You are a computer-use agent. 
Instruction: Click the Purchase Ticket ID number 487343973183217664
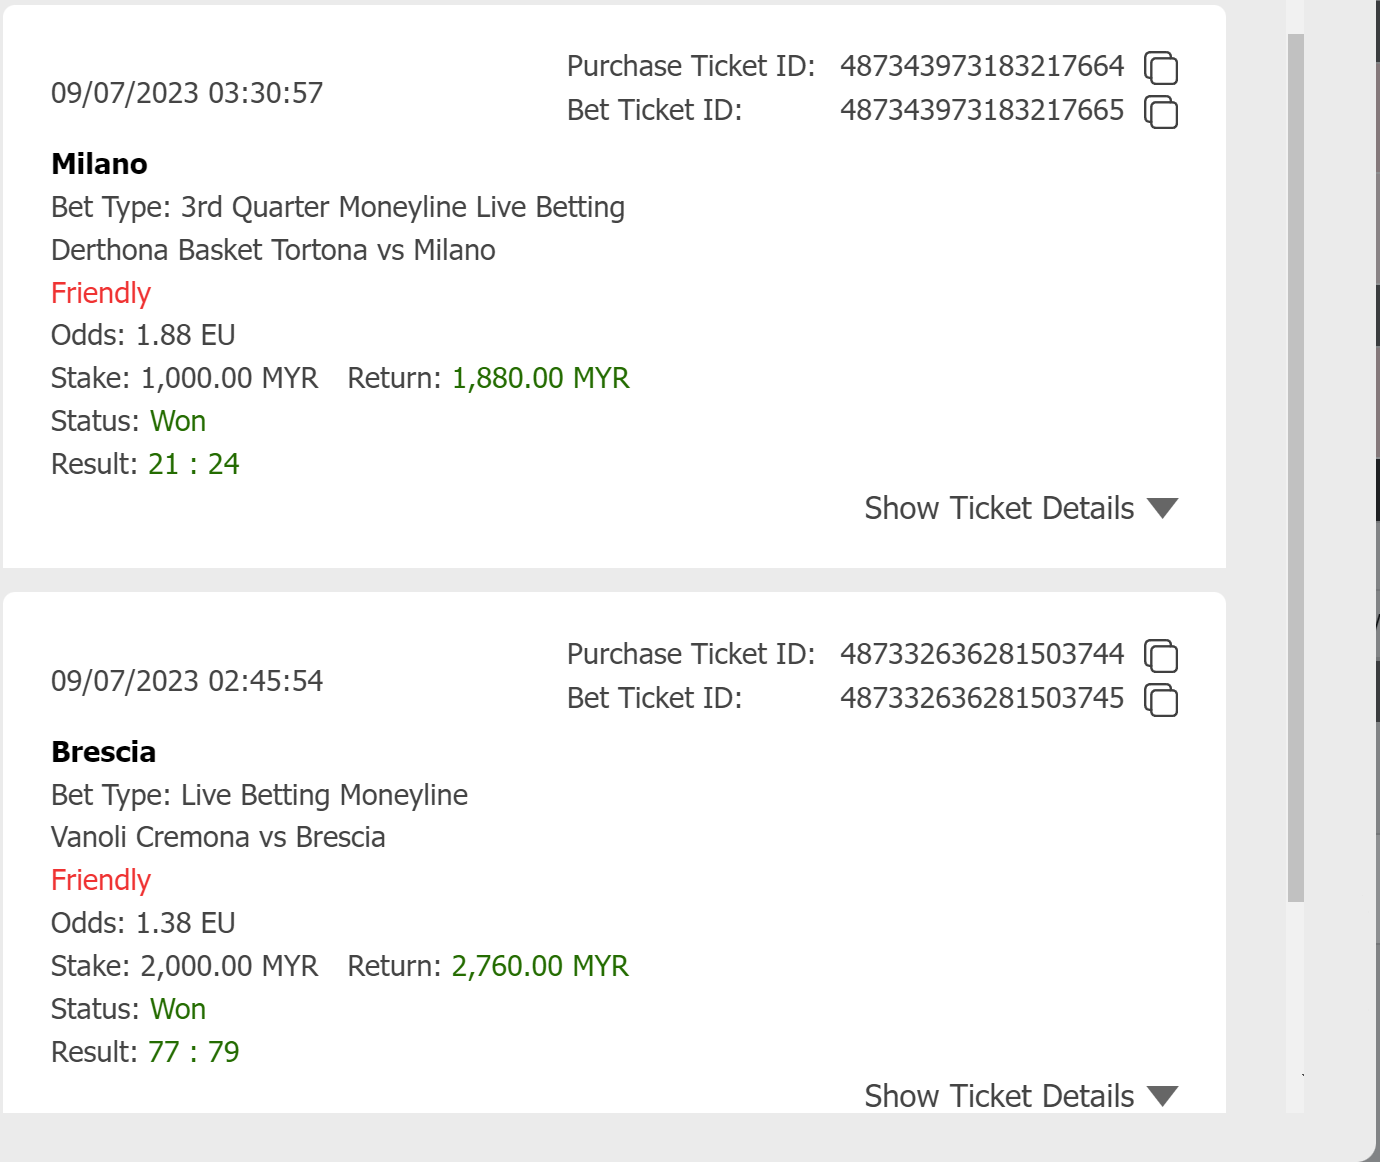click(982, 66)
